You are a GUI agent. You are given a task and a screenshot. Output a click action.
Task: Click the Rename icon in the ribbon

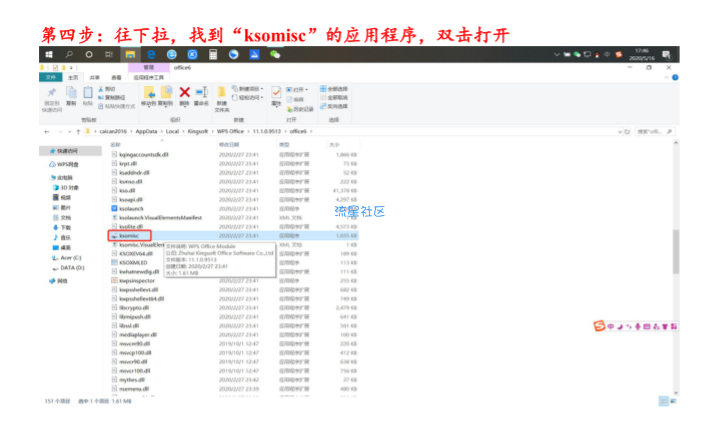point(201,92)
